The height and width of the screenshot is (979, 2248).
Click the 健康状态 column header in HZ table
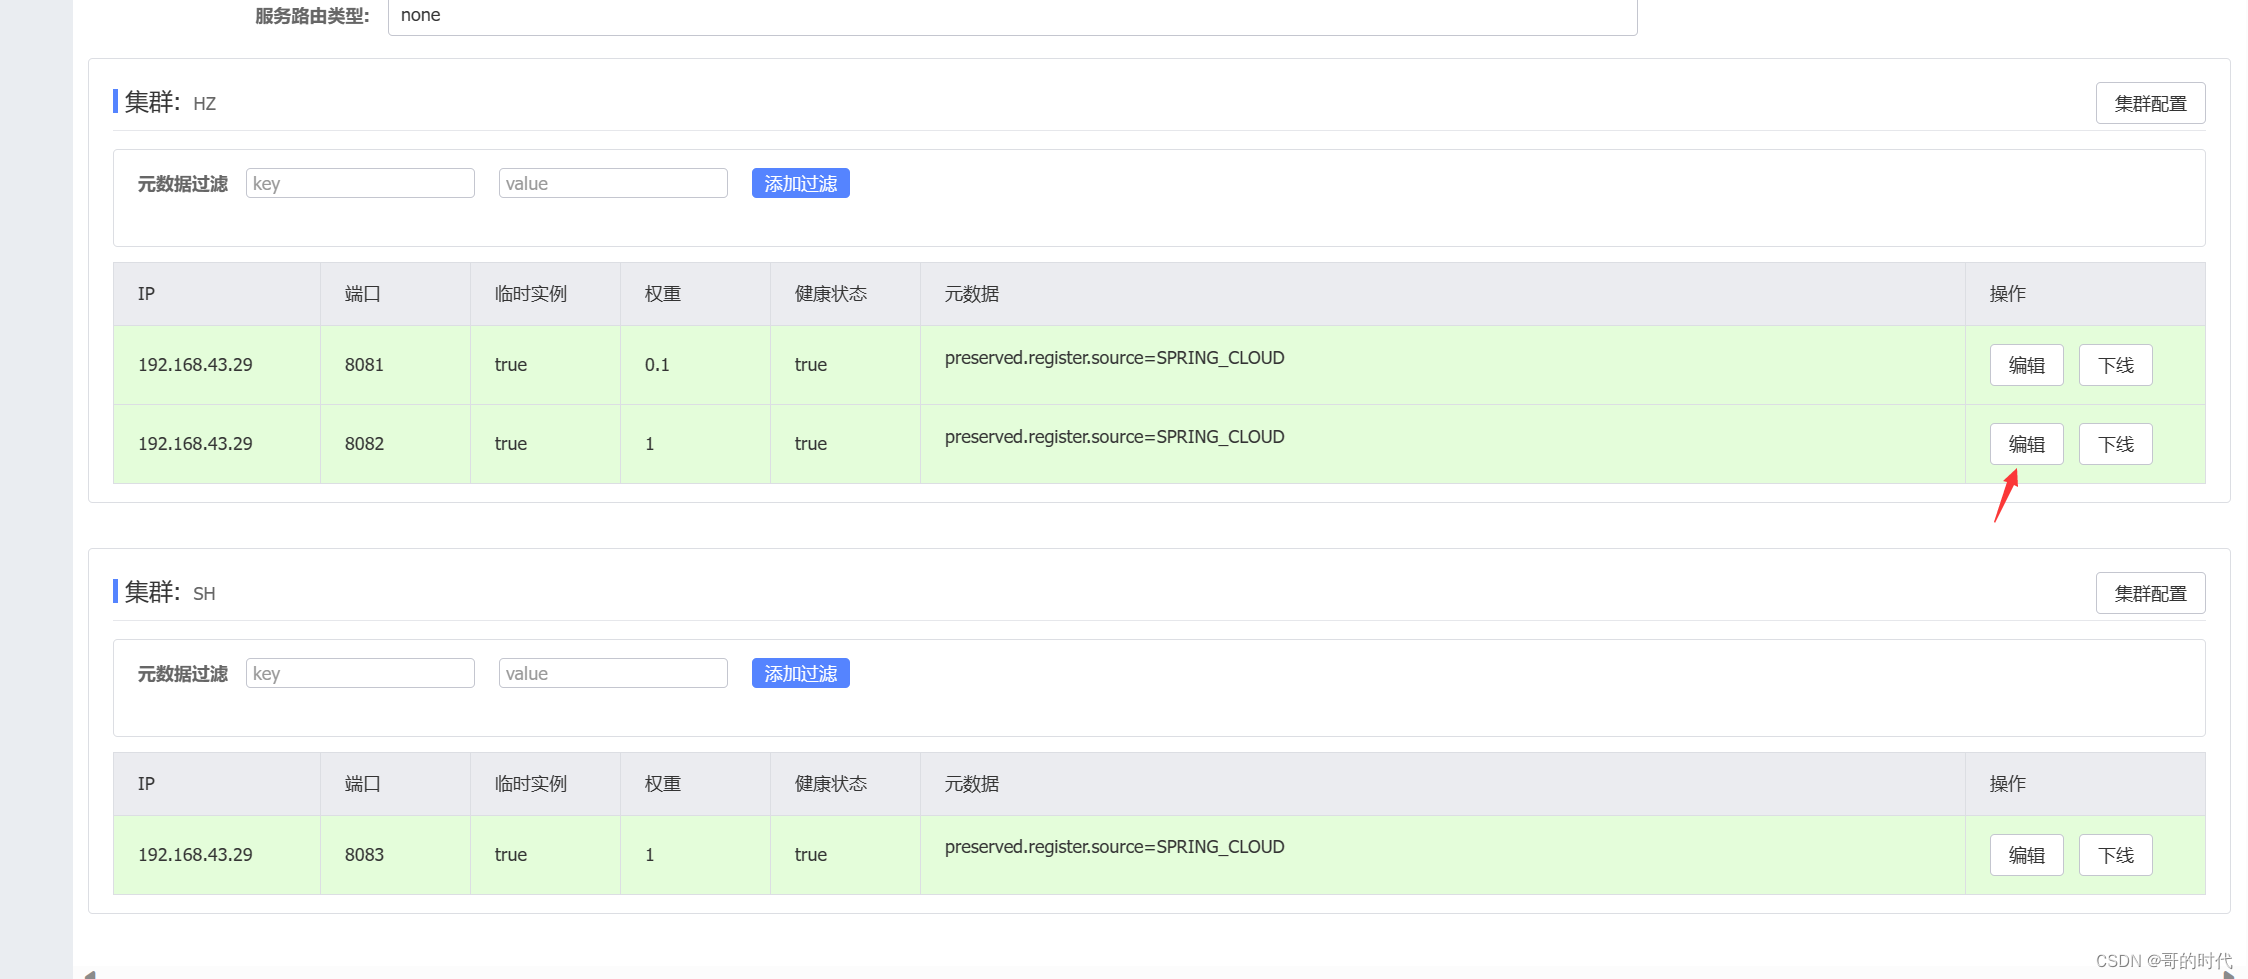(830, 294)
